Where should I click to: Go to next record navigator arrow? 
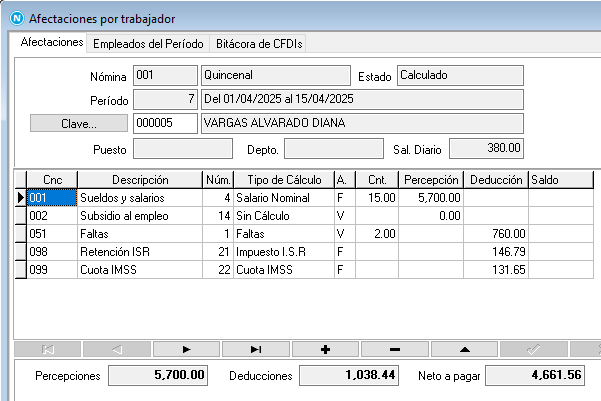[186, 349]
